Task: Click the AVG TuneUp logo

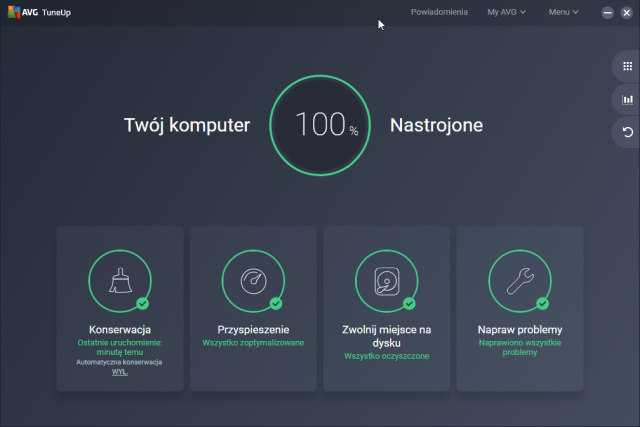Action: pyautogui.click(x=39, y=12)
